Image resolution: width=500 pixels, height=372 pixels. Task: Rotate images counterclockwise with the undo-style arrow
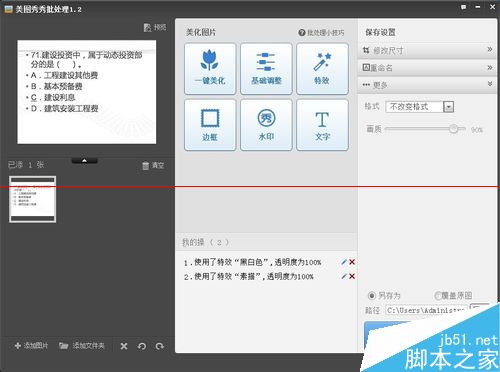[x=142, y=346]
